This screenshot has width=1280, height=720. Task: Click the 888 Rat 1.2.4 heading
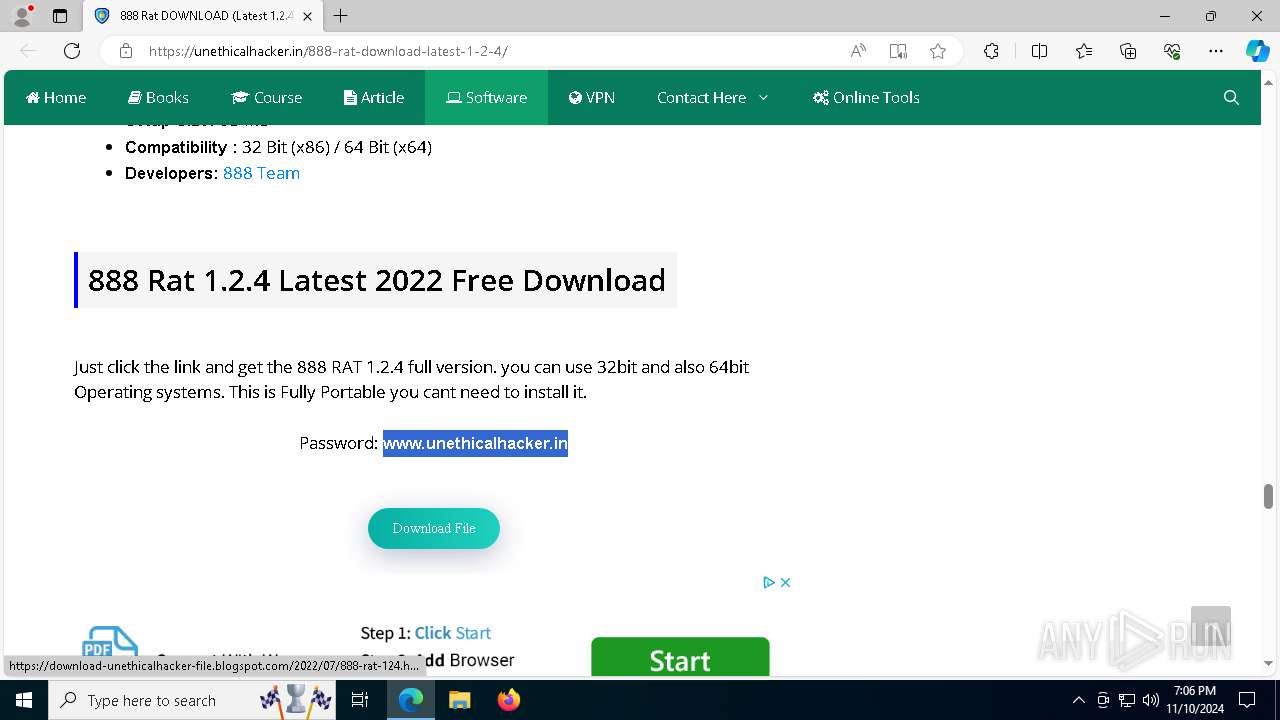[376, 280]
